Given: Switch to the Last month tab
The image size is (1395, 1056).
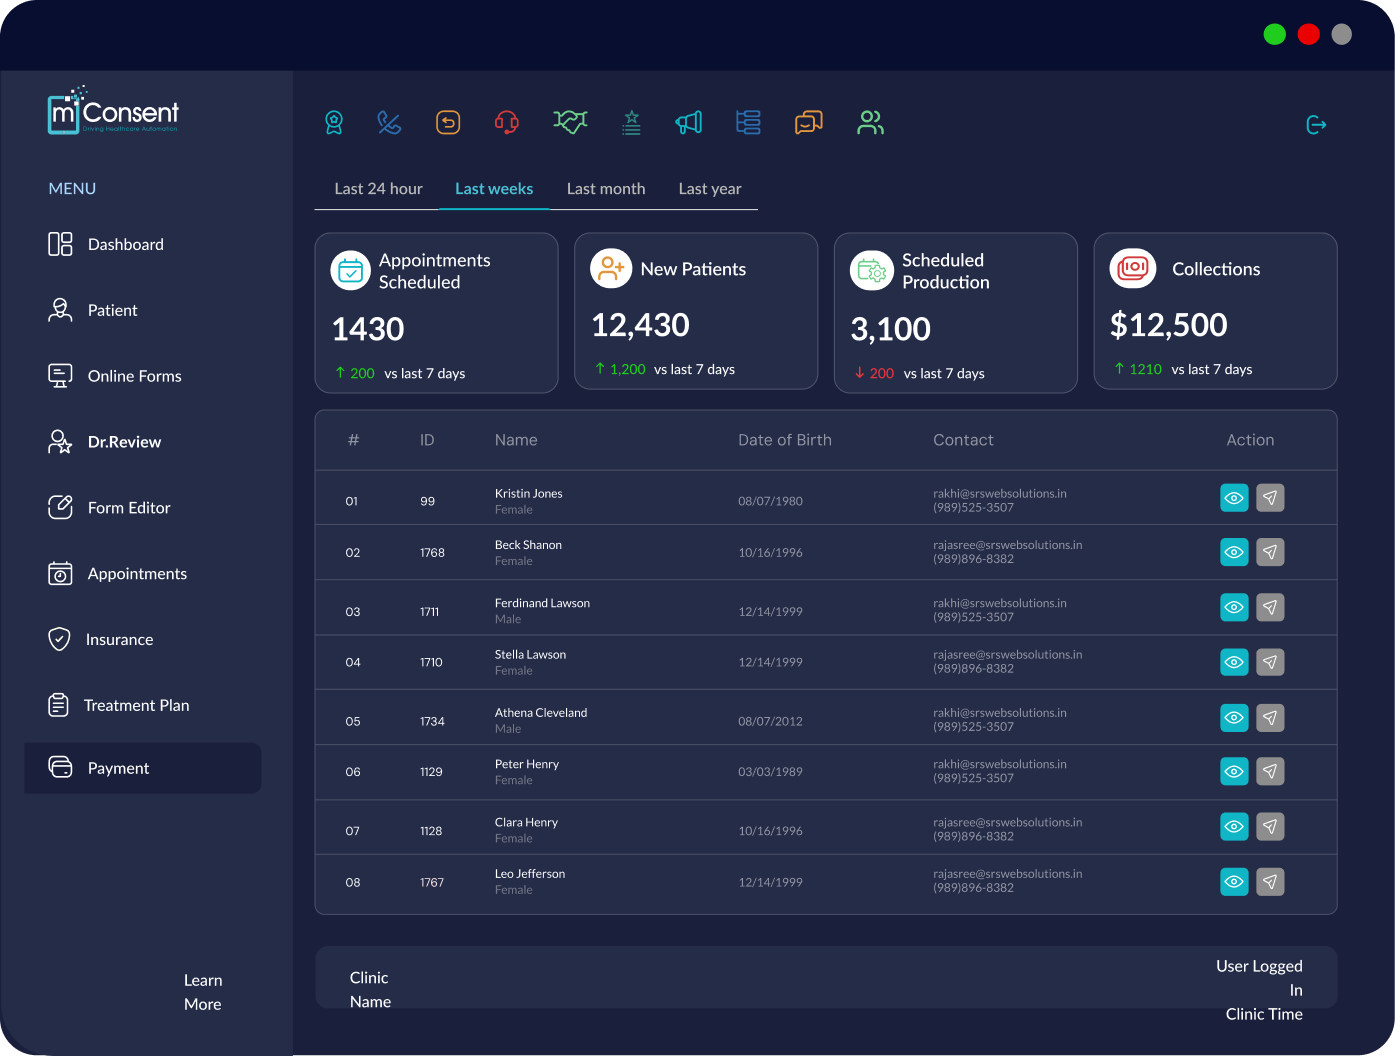Looking at the screenshot, I should [606, 189].
